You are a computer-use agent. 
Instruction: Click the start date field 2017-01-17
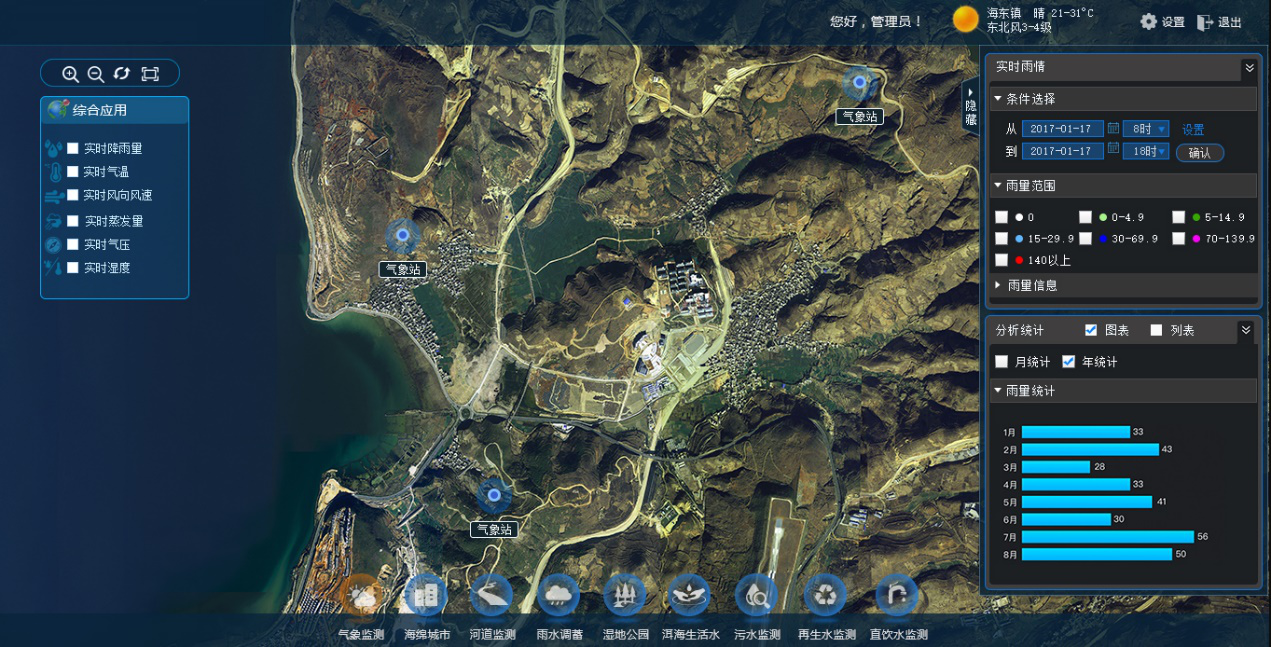coord(1062,129)
